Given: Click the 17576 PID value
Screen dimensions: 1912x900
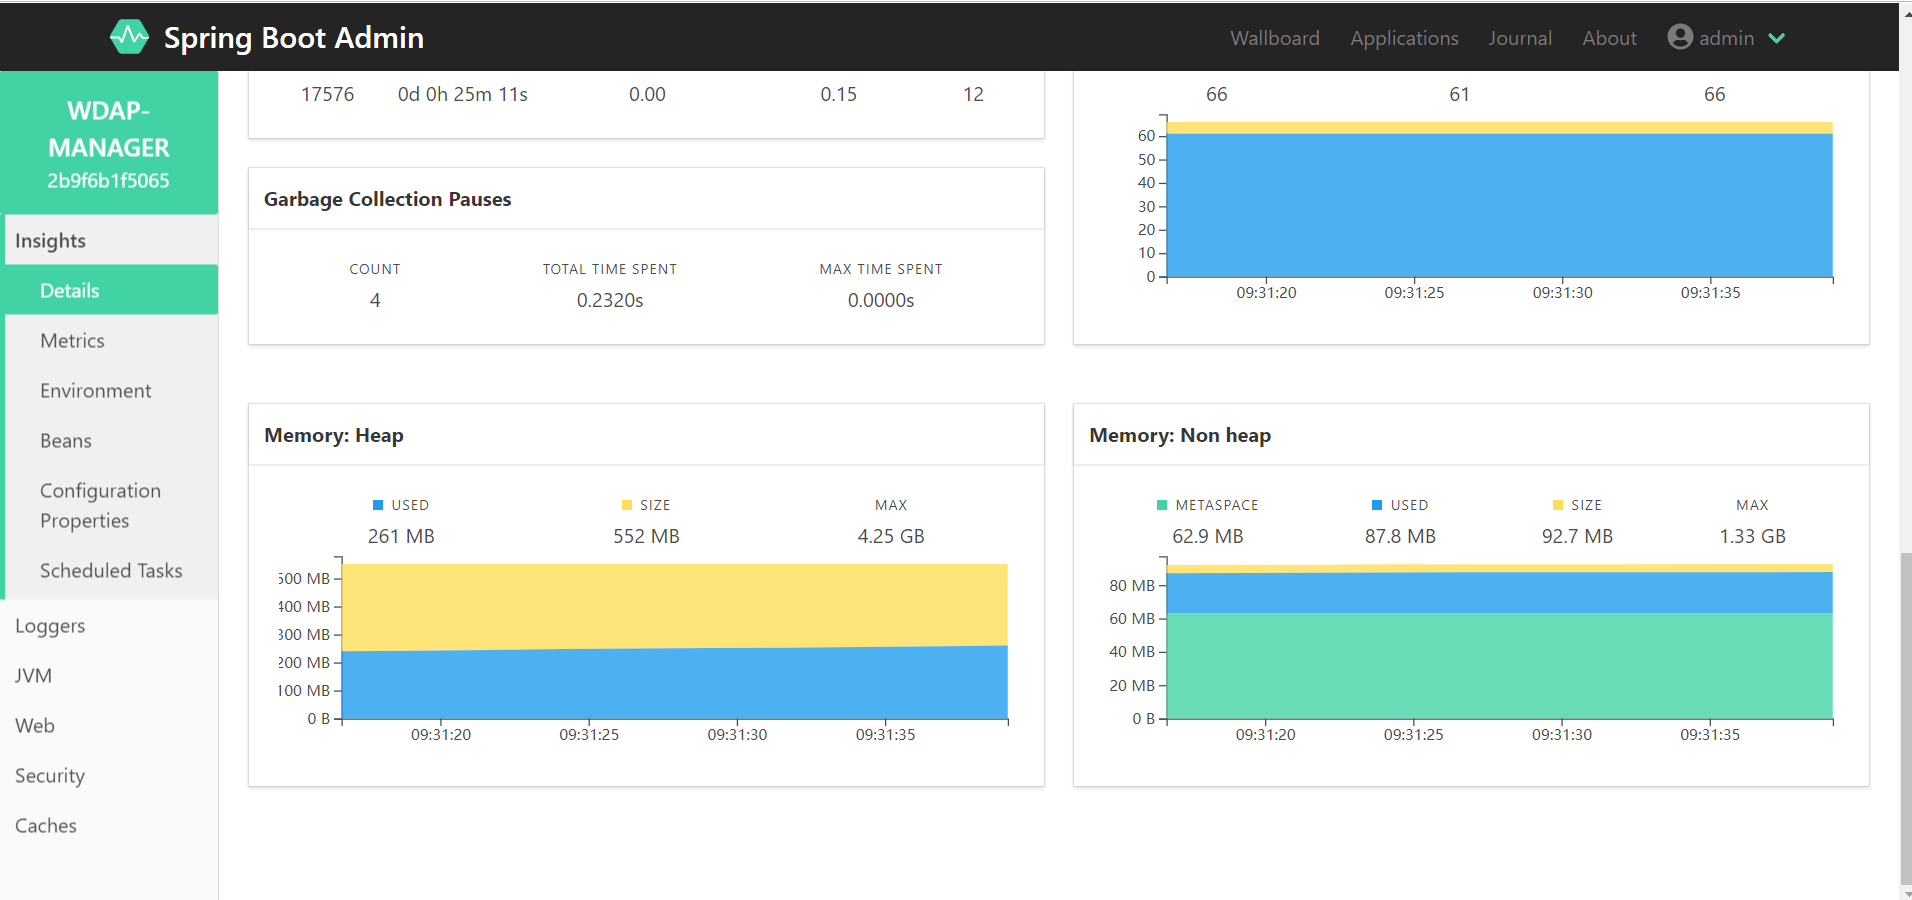Looking at the screenshot, I should coord(328,94).
